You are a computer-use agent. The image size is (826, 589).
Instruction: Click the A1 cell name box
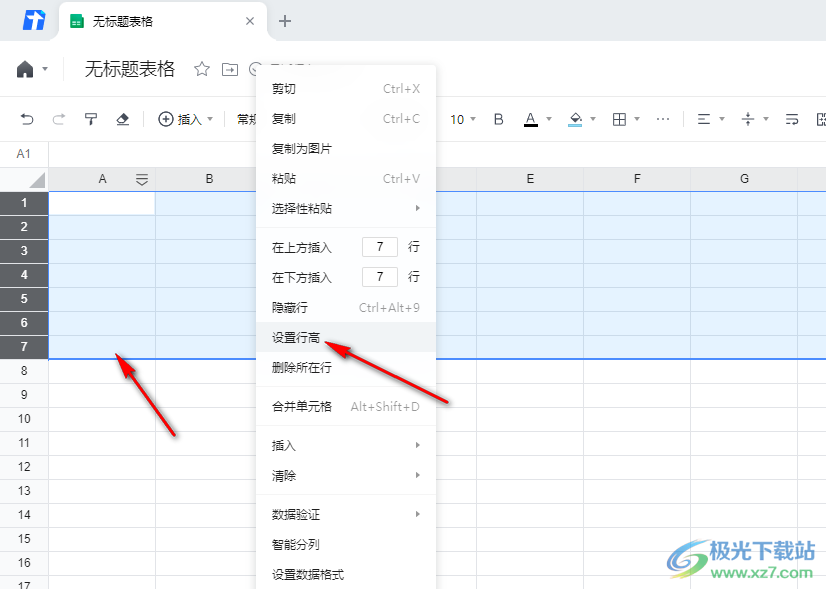click(24, 154)
